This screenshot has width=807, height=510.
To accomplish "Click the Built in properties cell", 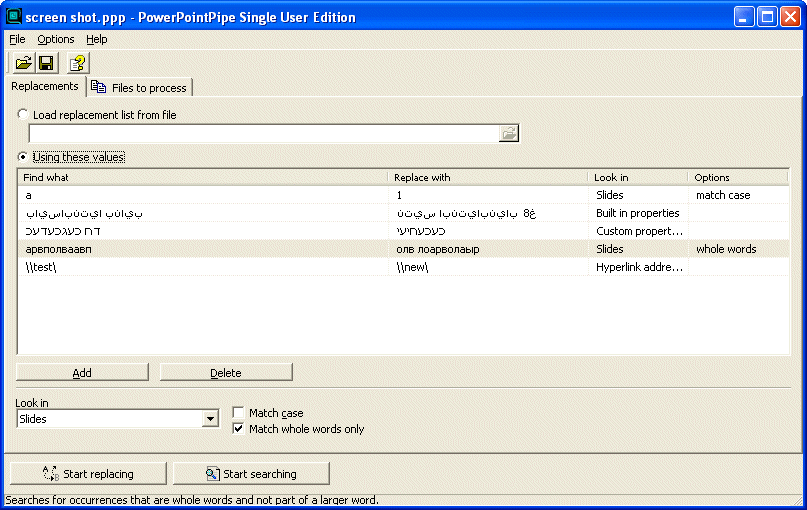I will 638,213.
